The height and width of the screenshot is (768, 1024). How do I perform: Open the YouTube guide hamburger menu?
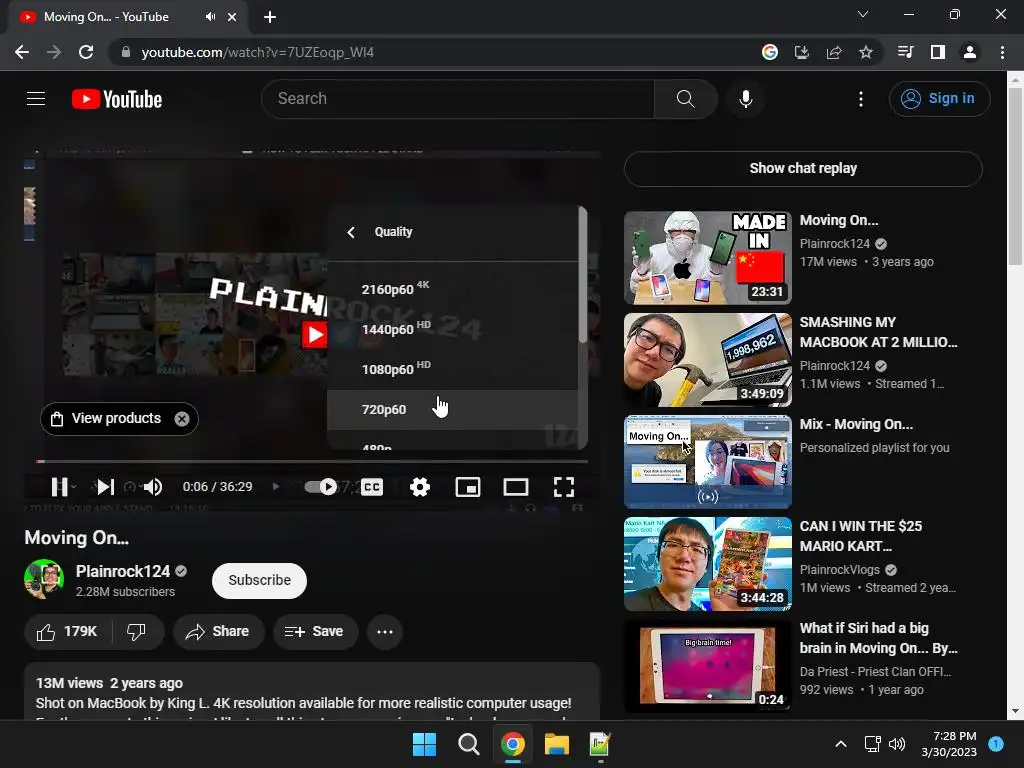[36, 99]
